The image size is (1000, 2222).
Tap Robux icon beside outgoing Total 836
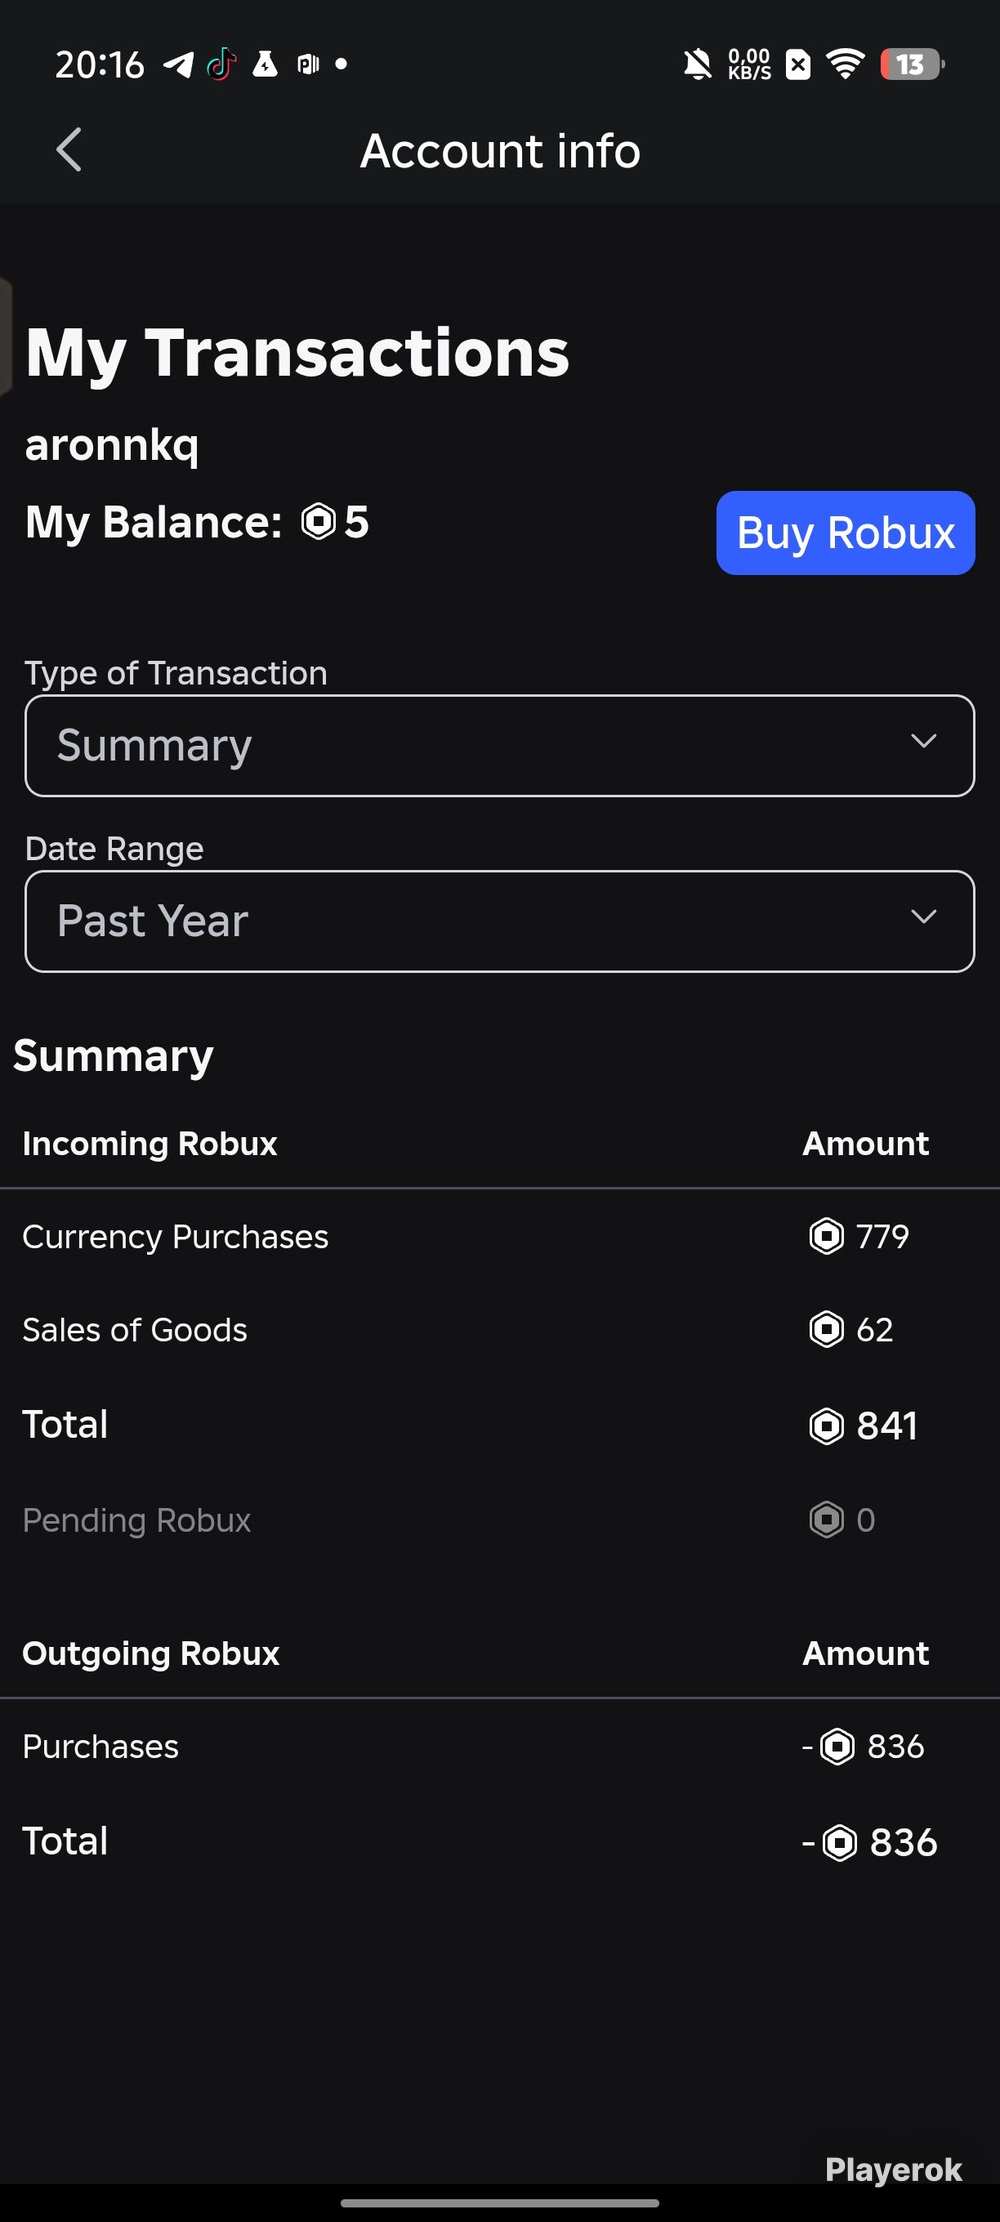point(839,1843)
